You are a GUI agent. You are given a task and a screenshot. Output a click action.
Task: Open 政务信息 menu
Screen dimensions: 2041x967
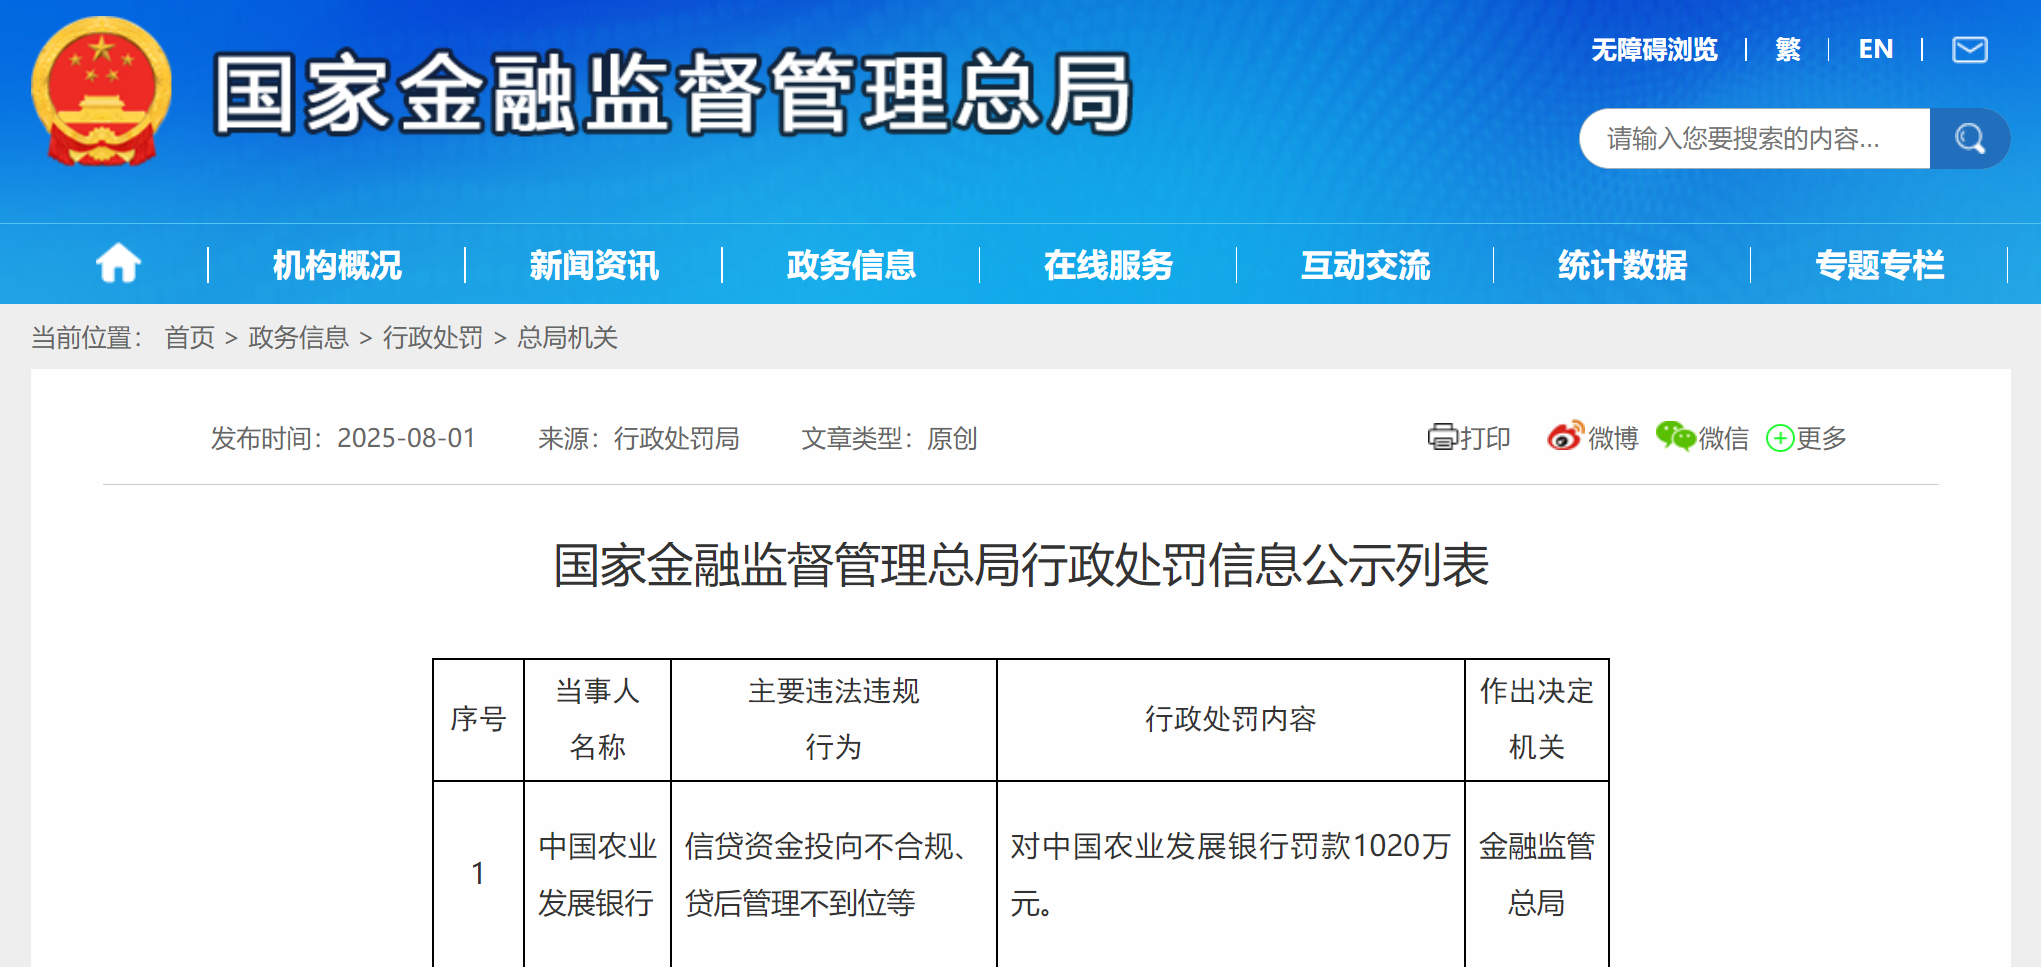[851, 265]
